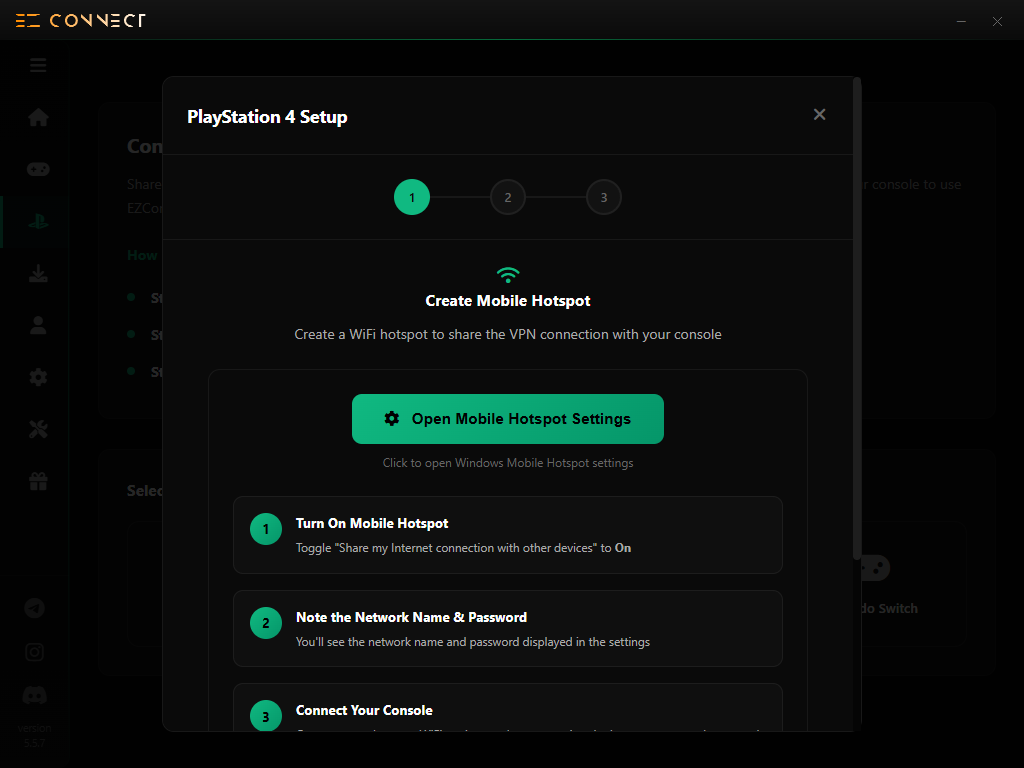
Task: Click the Create Mobile Hotspot heading
Action: pyautogui.click(x=508, y=300)
